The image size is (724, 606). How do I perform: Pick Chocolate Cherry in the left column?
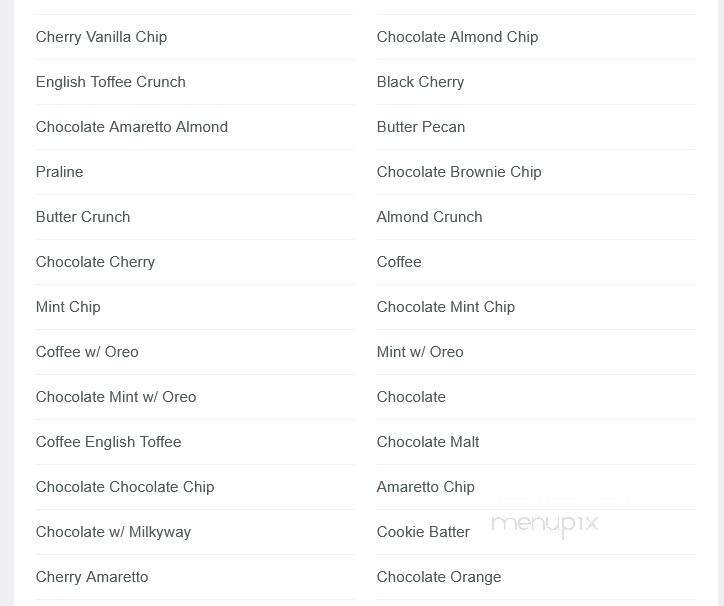click(x=95, y=262)
